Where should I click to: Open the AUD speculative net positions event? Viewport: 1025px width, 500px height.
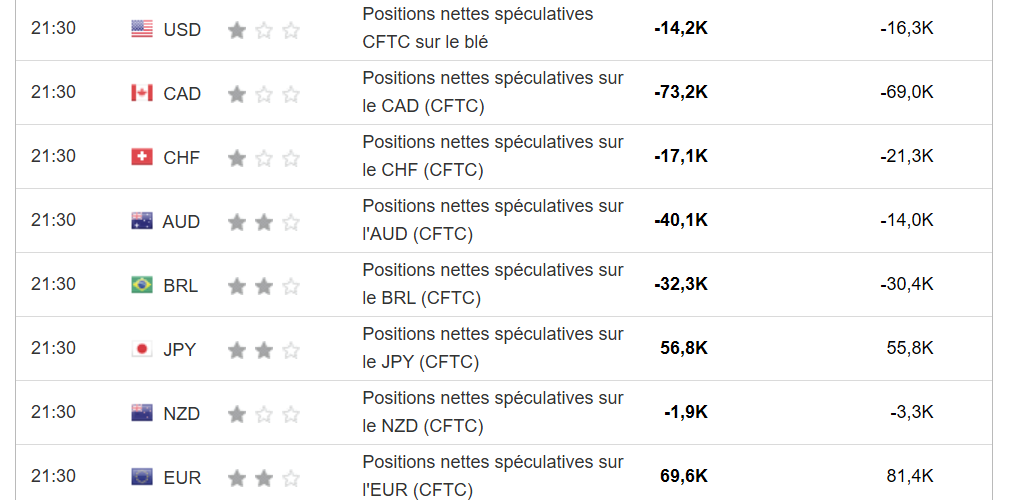pos(492,220)
